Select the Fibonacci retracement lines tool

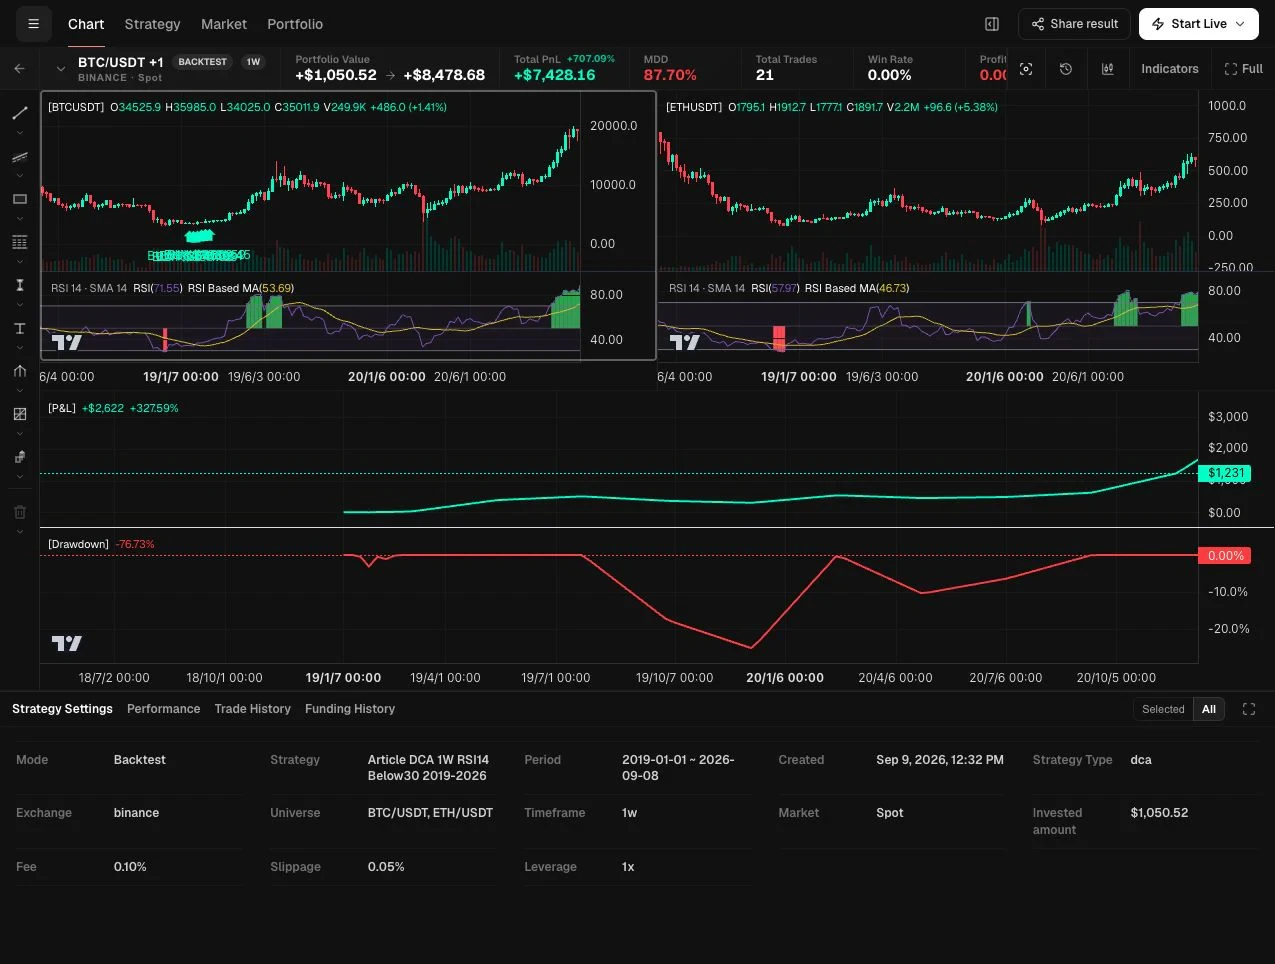[19, 242]
